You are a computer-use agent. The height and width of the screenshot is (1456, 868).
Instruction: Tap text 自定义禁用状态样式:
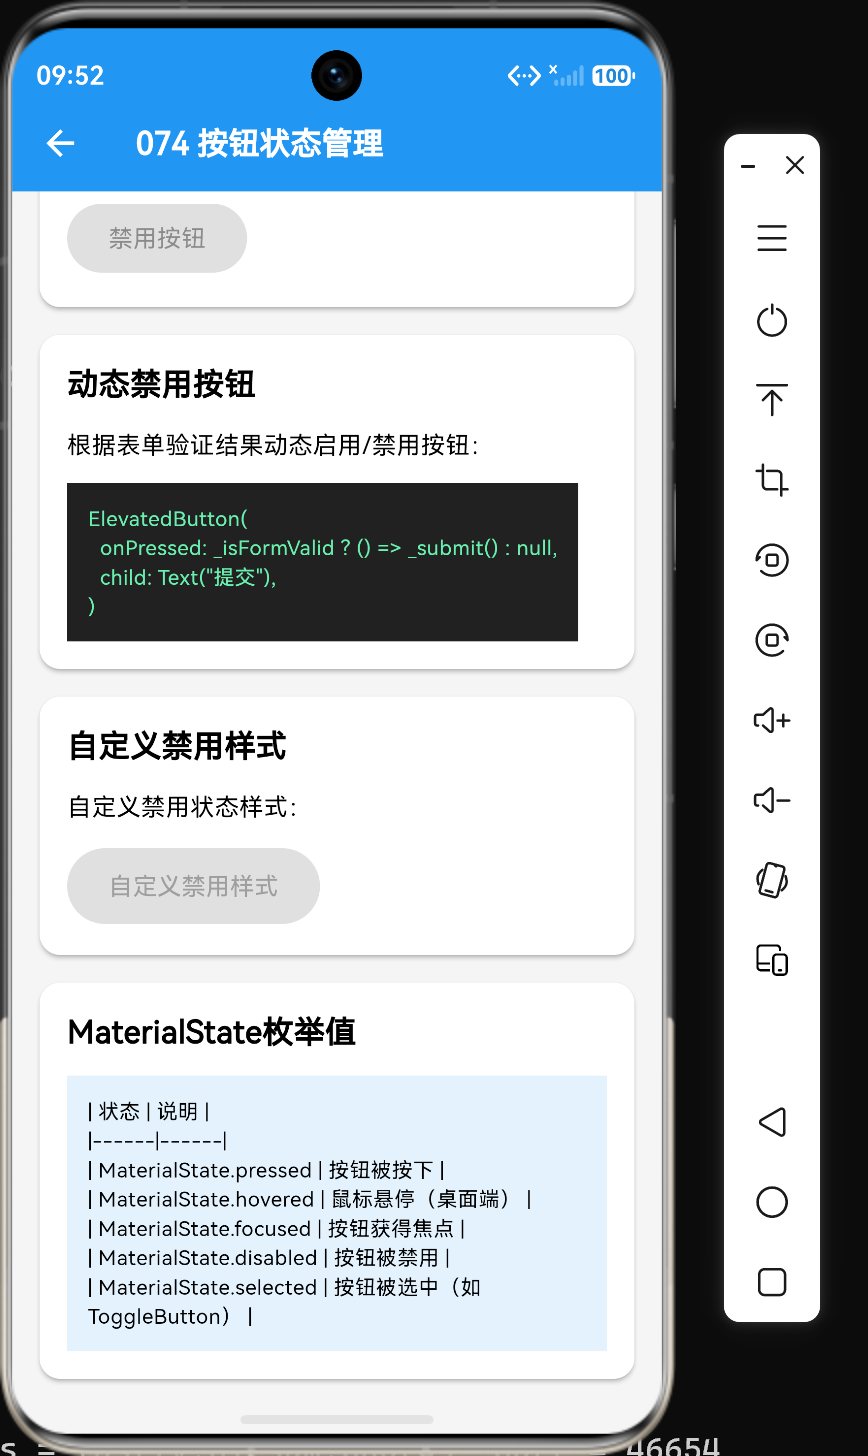click(x=181, y=807)
